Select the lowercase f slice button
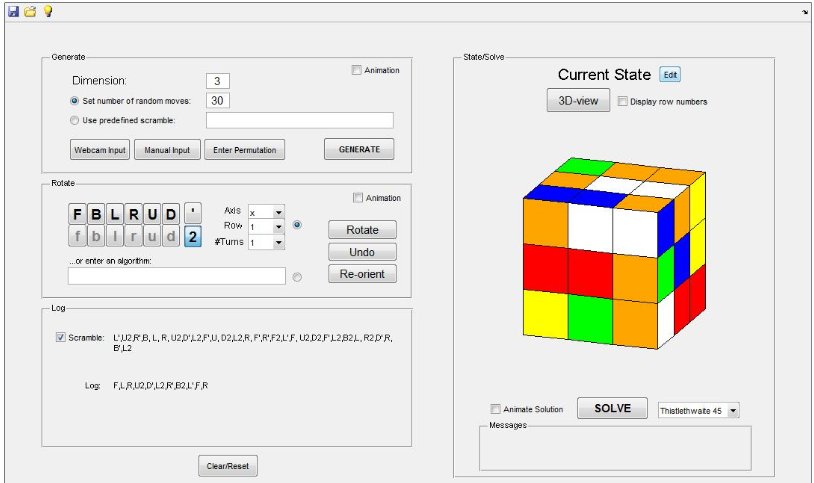 (x=77, y=237)
